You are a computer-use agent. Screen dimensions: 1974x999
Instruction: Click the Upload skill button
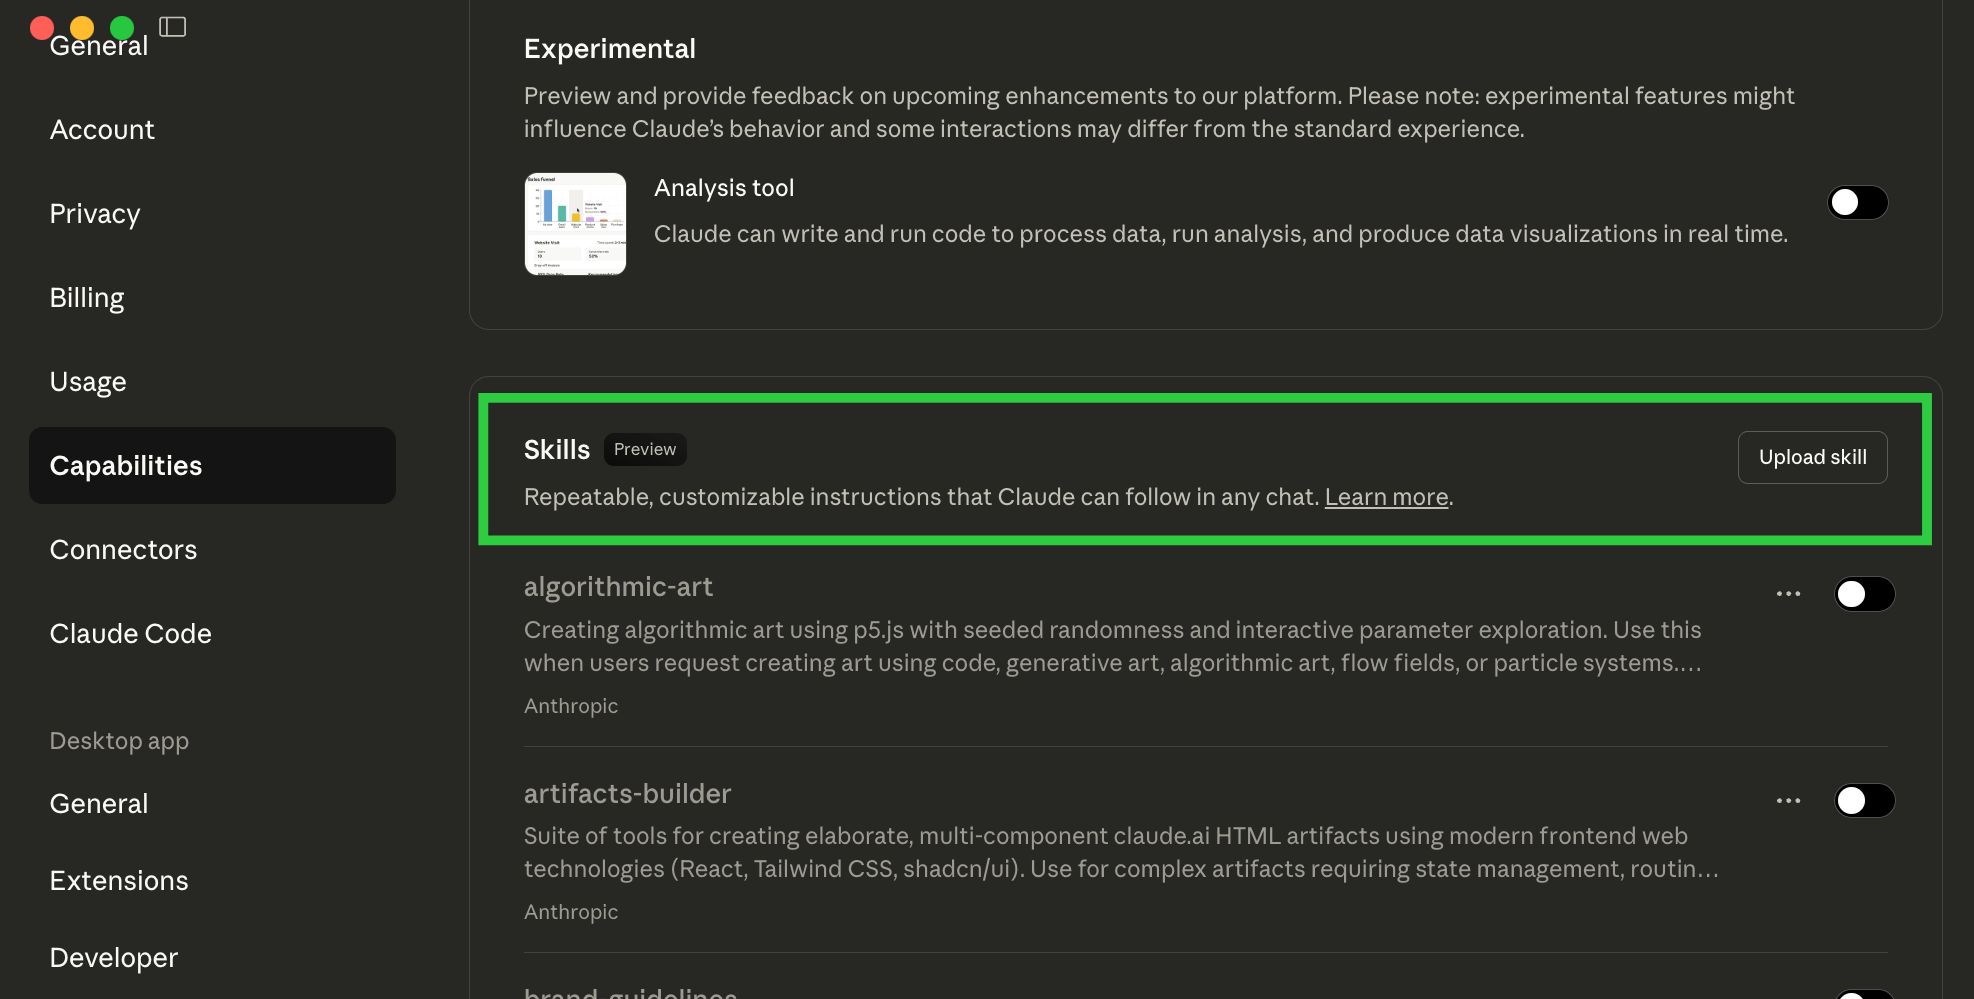(1812, 457)
